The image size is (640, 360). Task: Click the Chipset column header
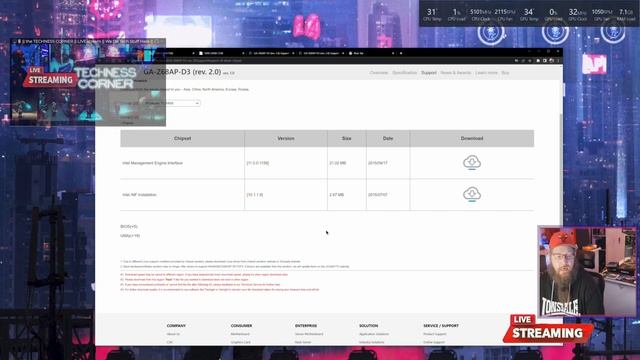[x=182, y=138]
